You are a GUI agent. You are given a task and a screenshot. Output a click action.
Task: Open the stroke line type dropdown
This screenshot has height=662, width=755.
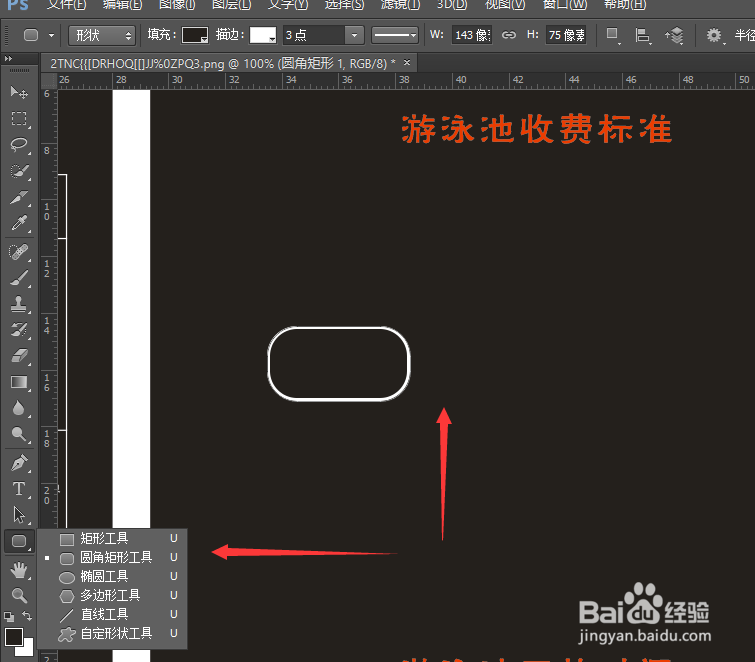[395, 35]
